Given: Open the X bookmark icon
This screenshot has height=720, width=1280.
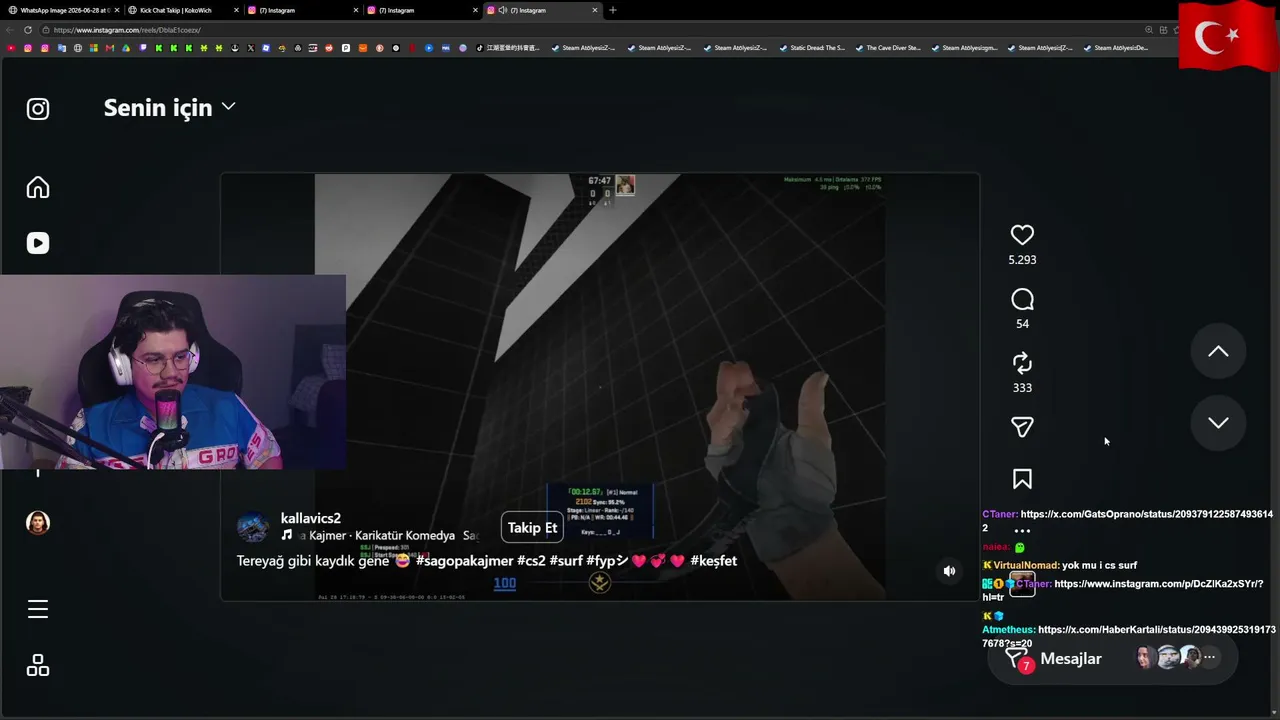Looking at the screenshot, I should tap(250, 48).
